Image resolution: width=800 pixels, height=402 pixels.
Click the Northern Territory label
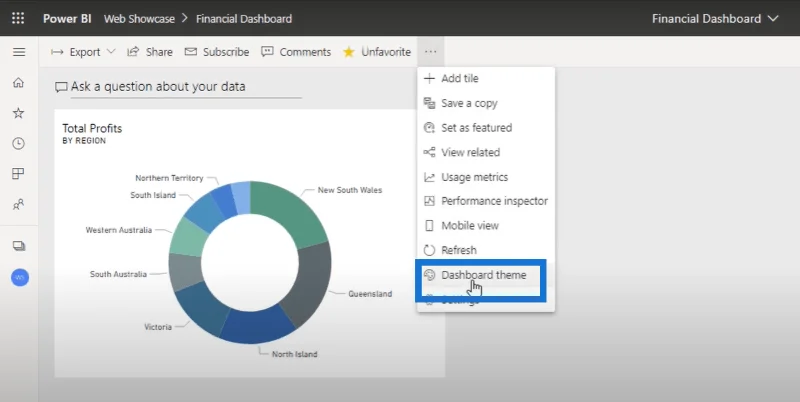pos(169,179)
